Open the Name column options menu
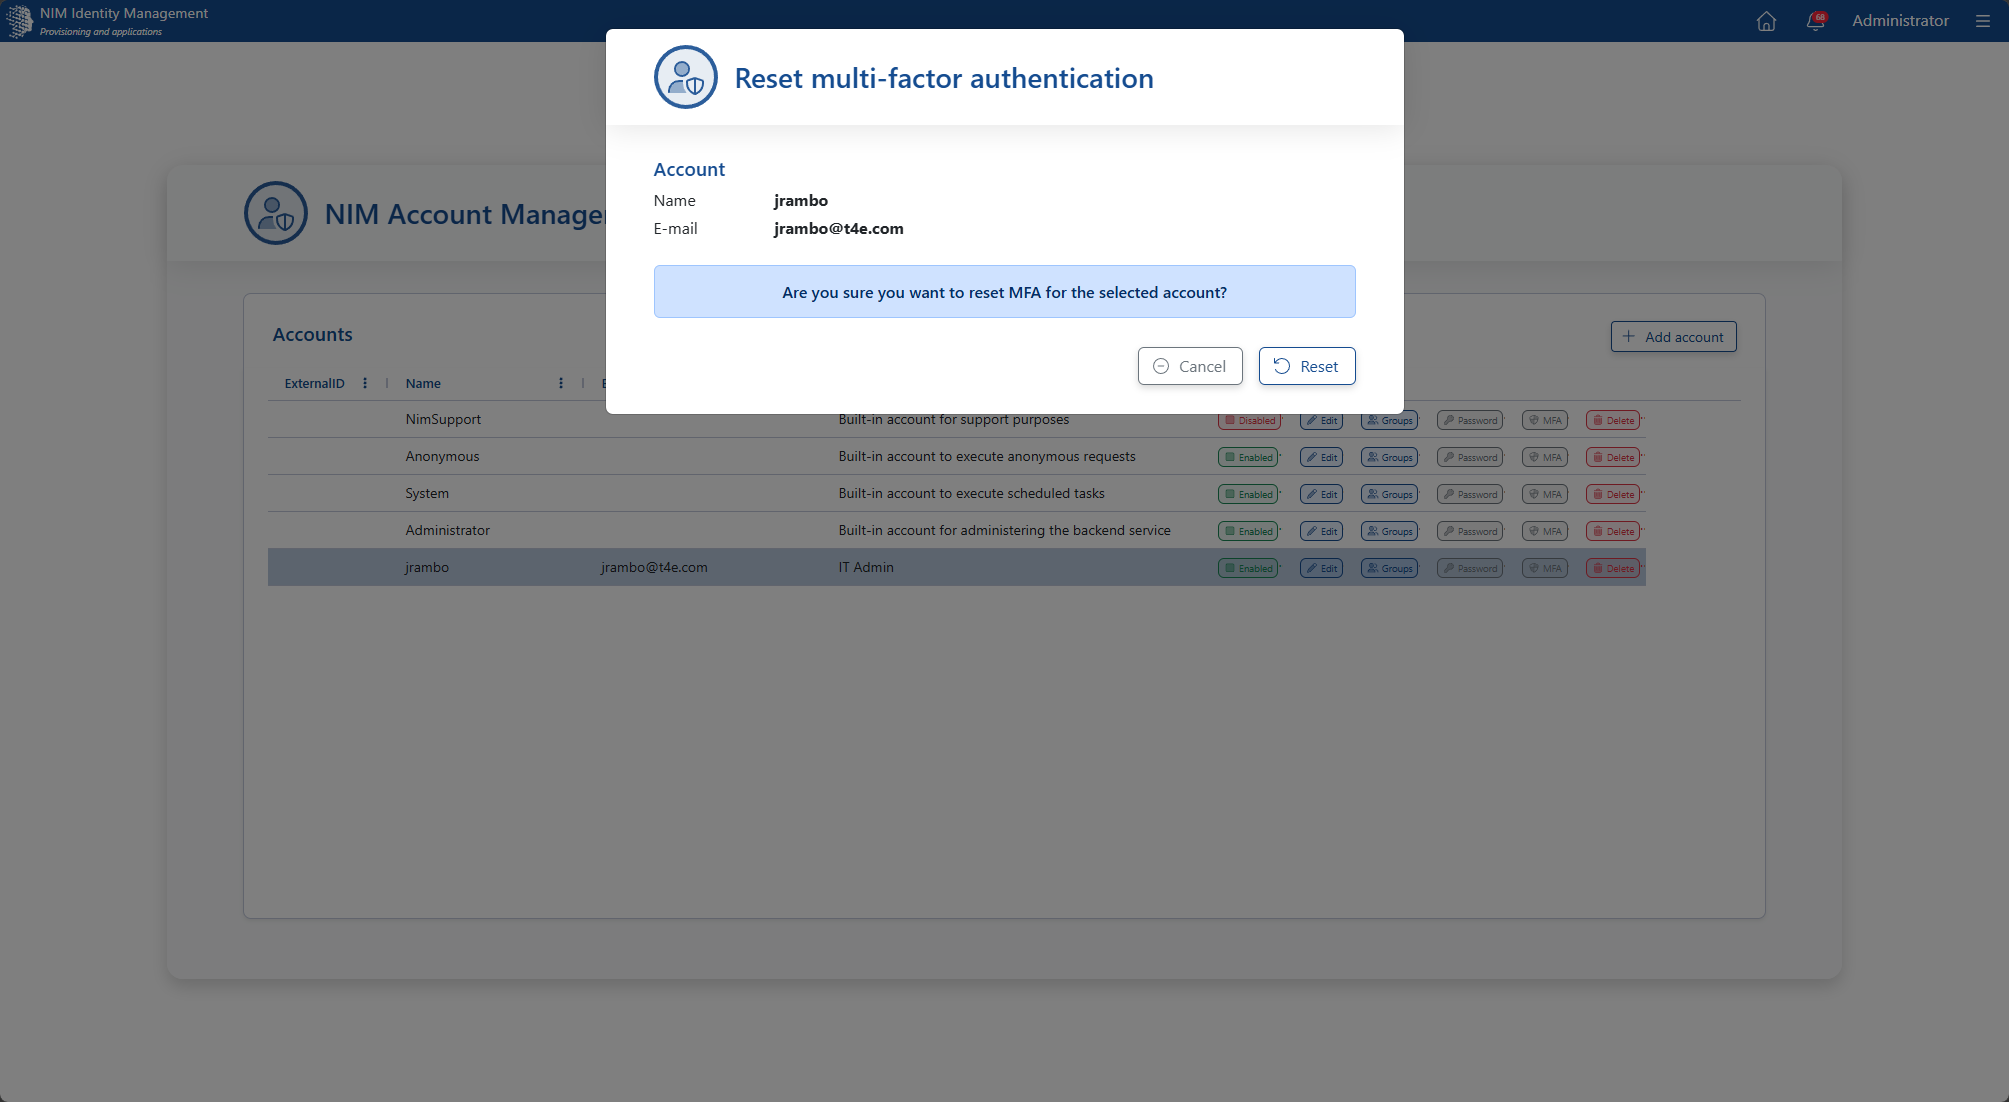The image size is (2009, 1102). (x=561, y=383)
